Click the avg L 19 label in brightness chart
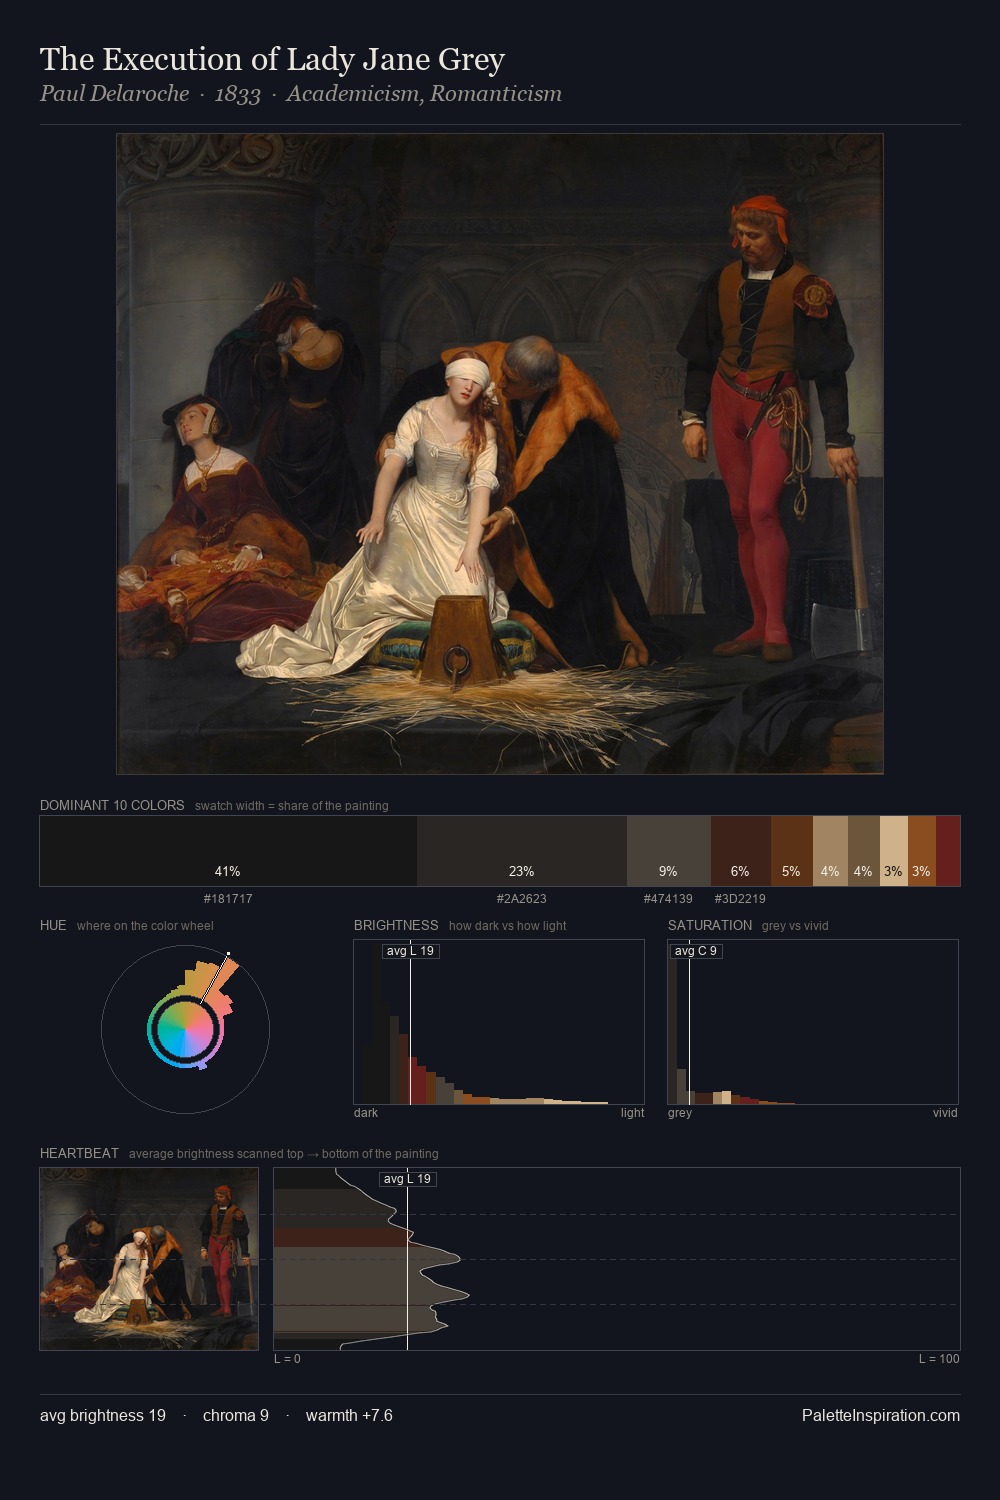This screenshot has width=1000, height=1500. 410,951
